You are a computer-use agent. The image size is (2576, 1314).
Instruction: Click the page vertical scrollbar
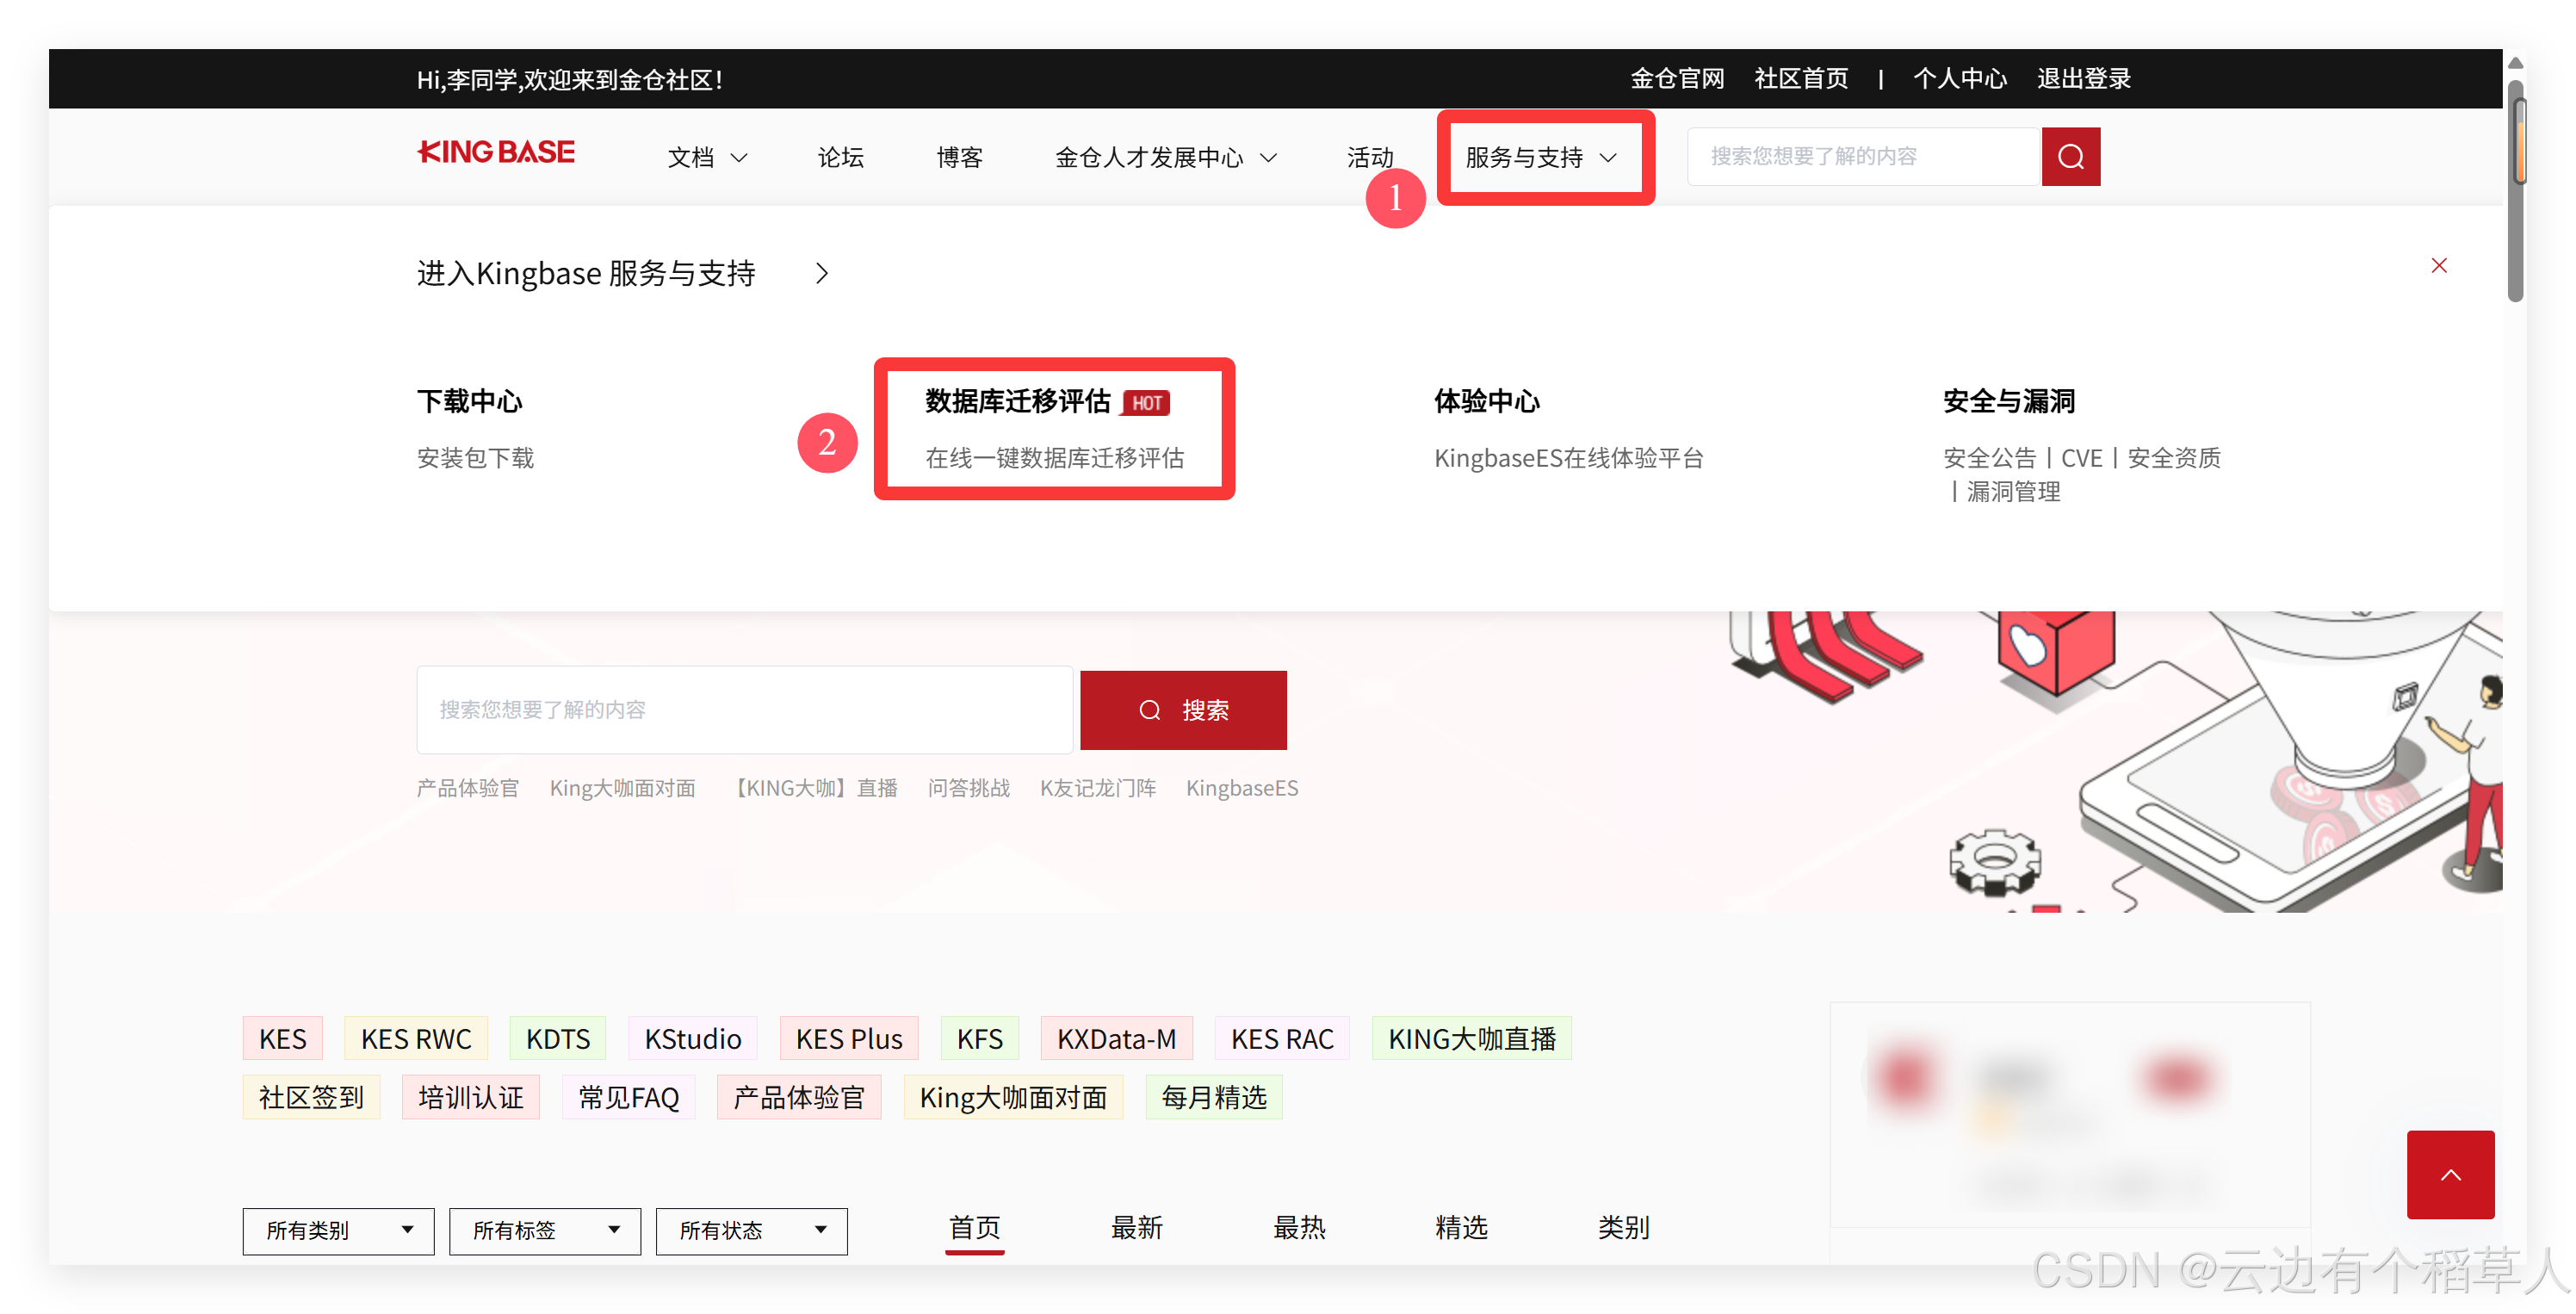click(2515, 190)
